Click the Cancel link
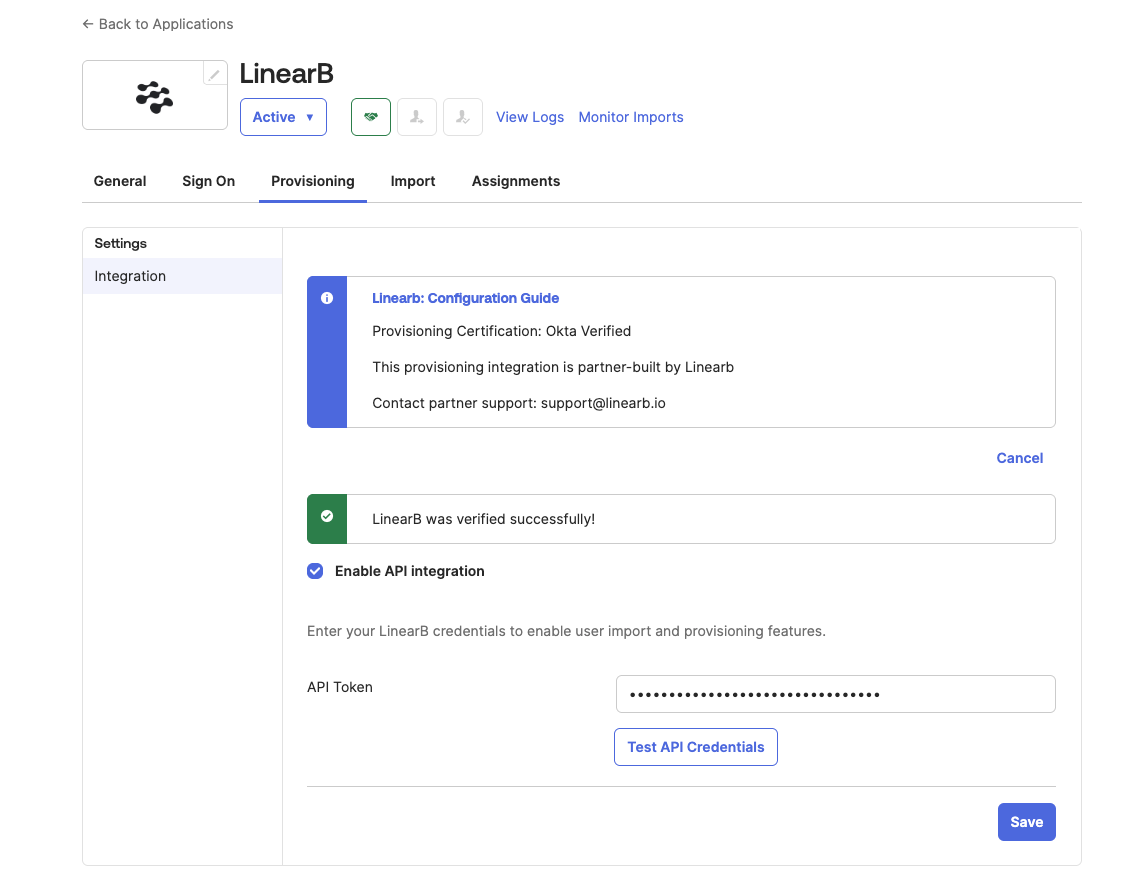The width and height of the screenshot is (1140, 886). [1019, 458]
